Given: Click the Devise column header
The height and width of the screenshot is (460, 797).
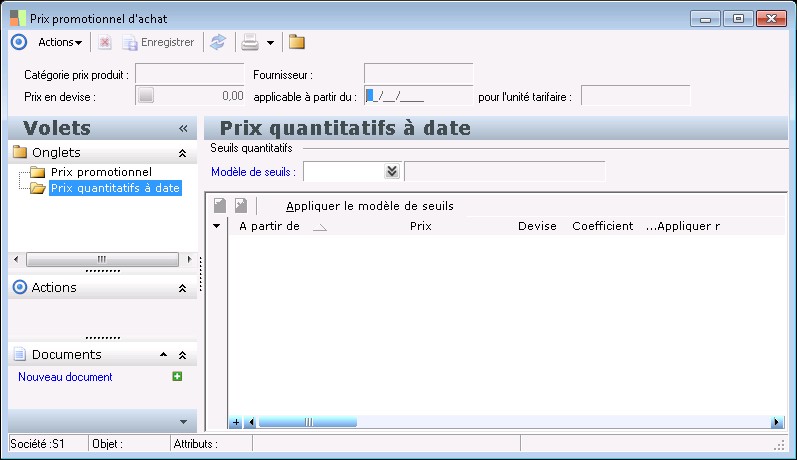Looking at the screenshot, I should pos(537,226).
